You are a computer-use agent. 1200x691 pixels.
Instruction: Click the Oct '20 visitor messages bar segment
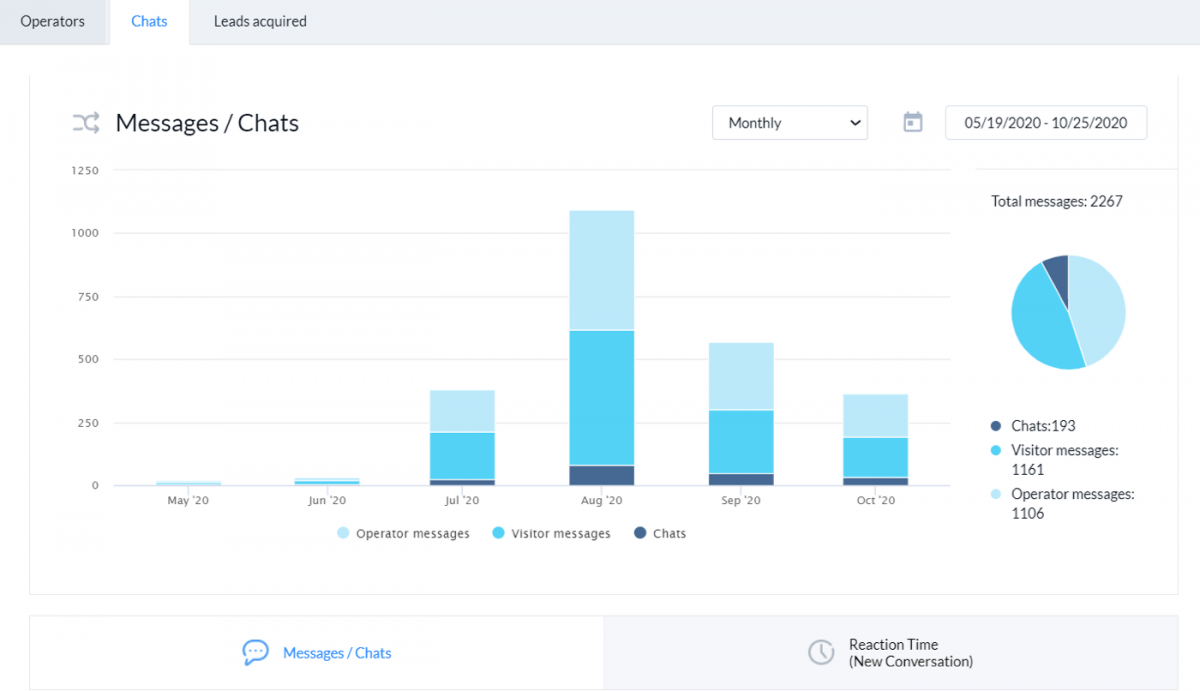coord(876,457)
